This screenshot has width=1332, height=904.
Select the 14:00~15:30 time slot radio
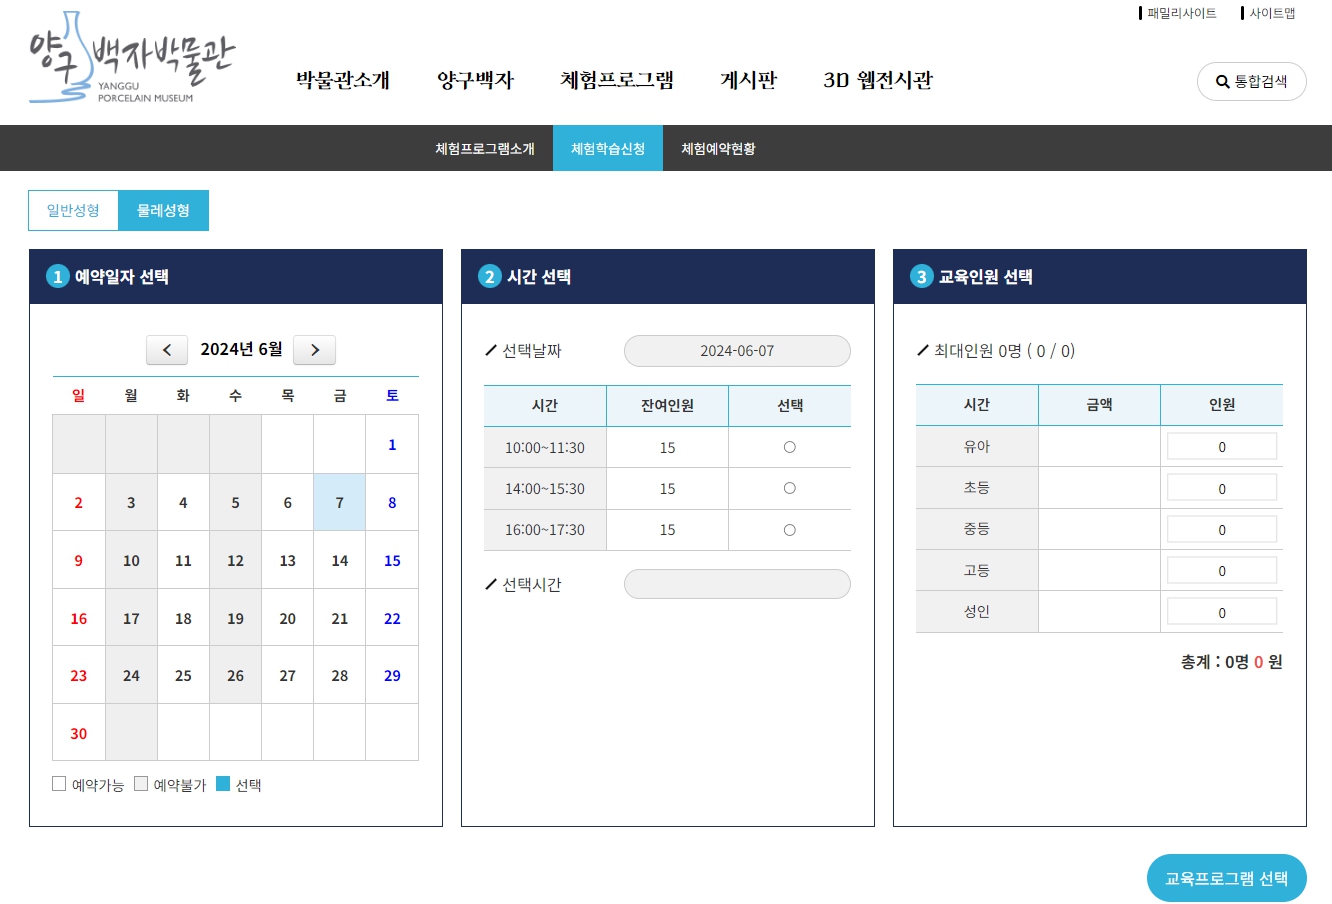tap(789, 488)
